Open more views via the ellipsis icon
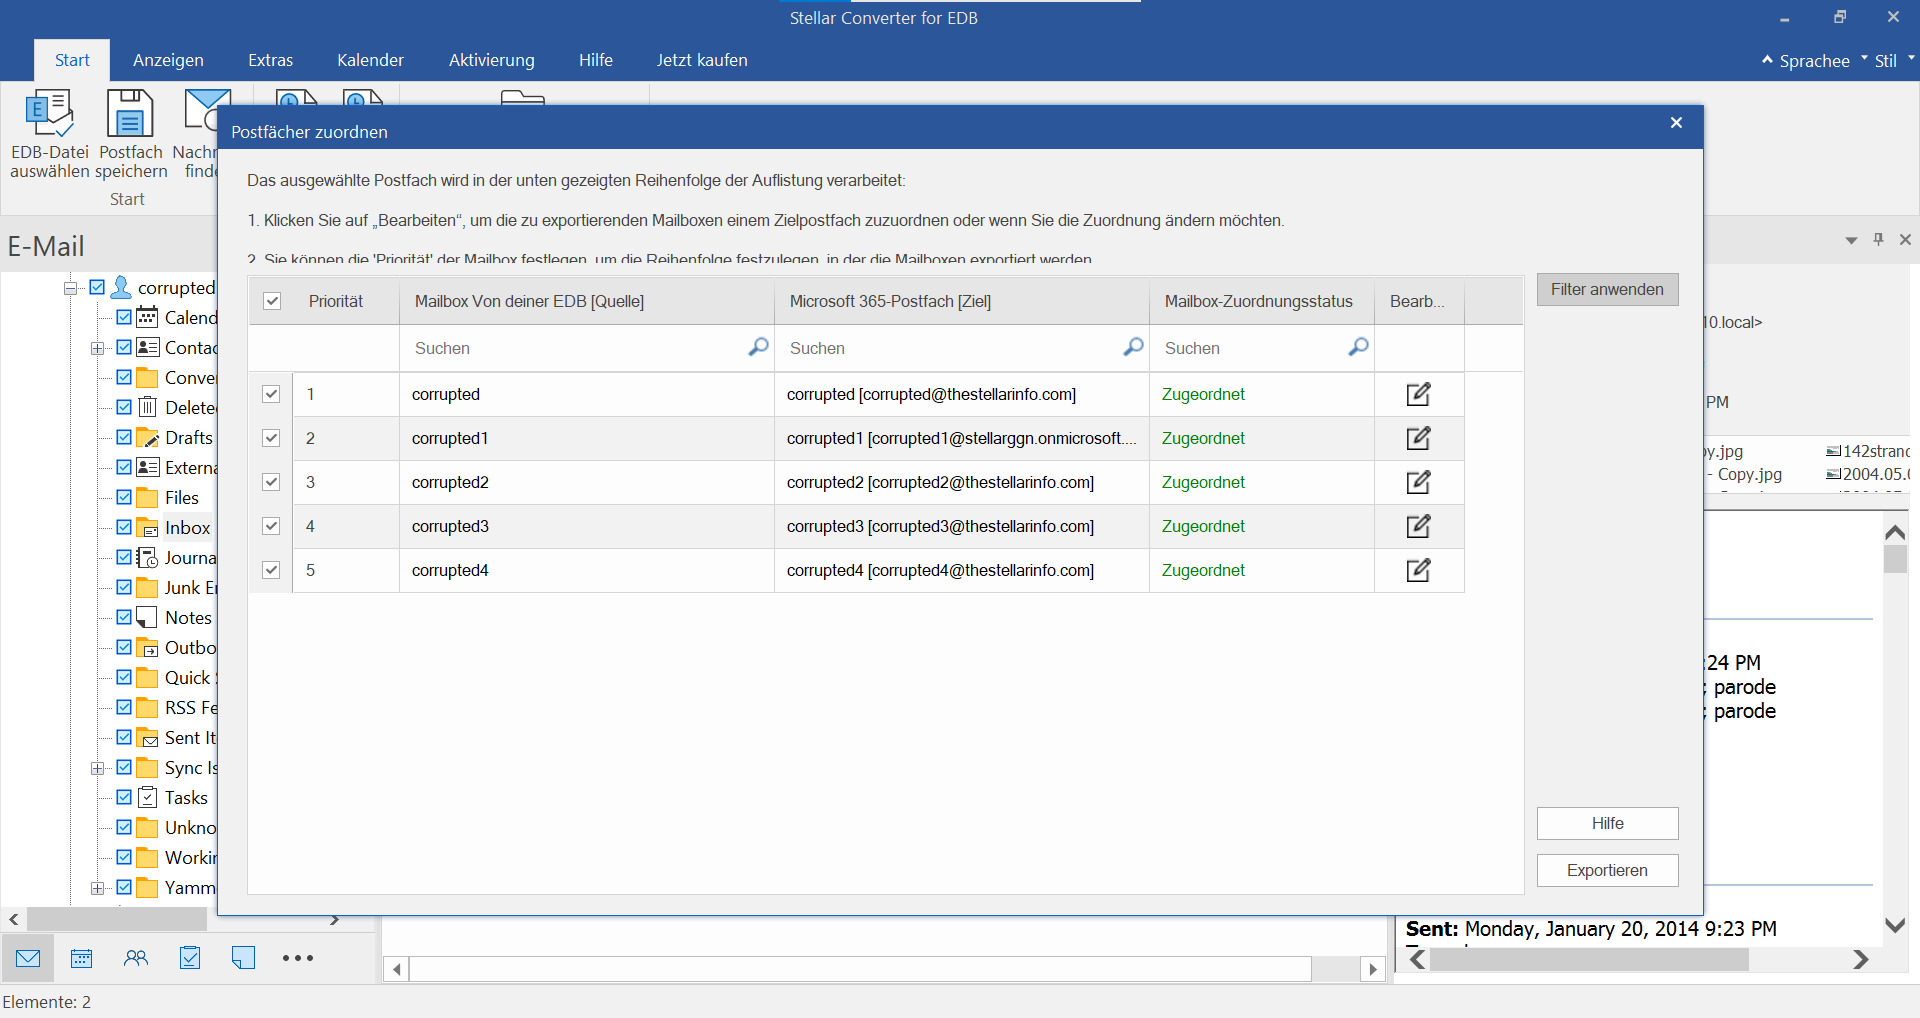 point(297,958)
